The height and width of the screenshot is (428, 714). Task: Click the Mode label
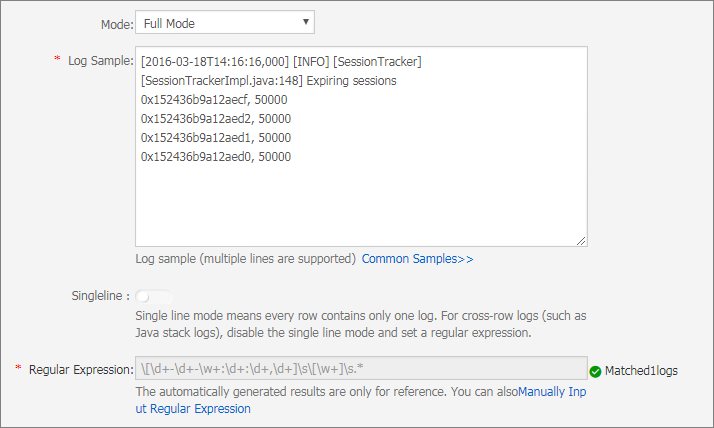tap(117, 24)
